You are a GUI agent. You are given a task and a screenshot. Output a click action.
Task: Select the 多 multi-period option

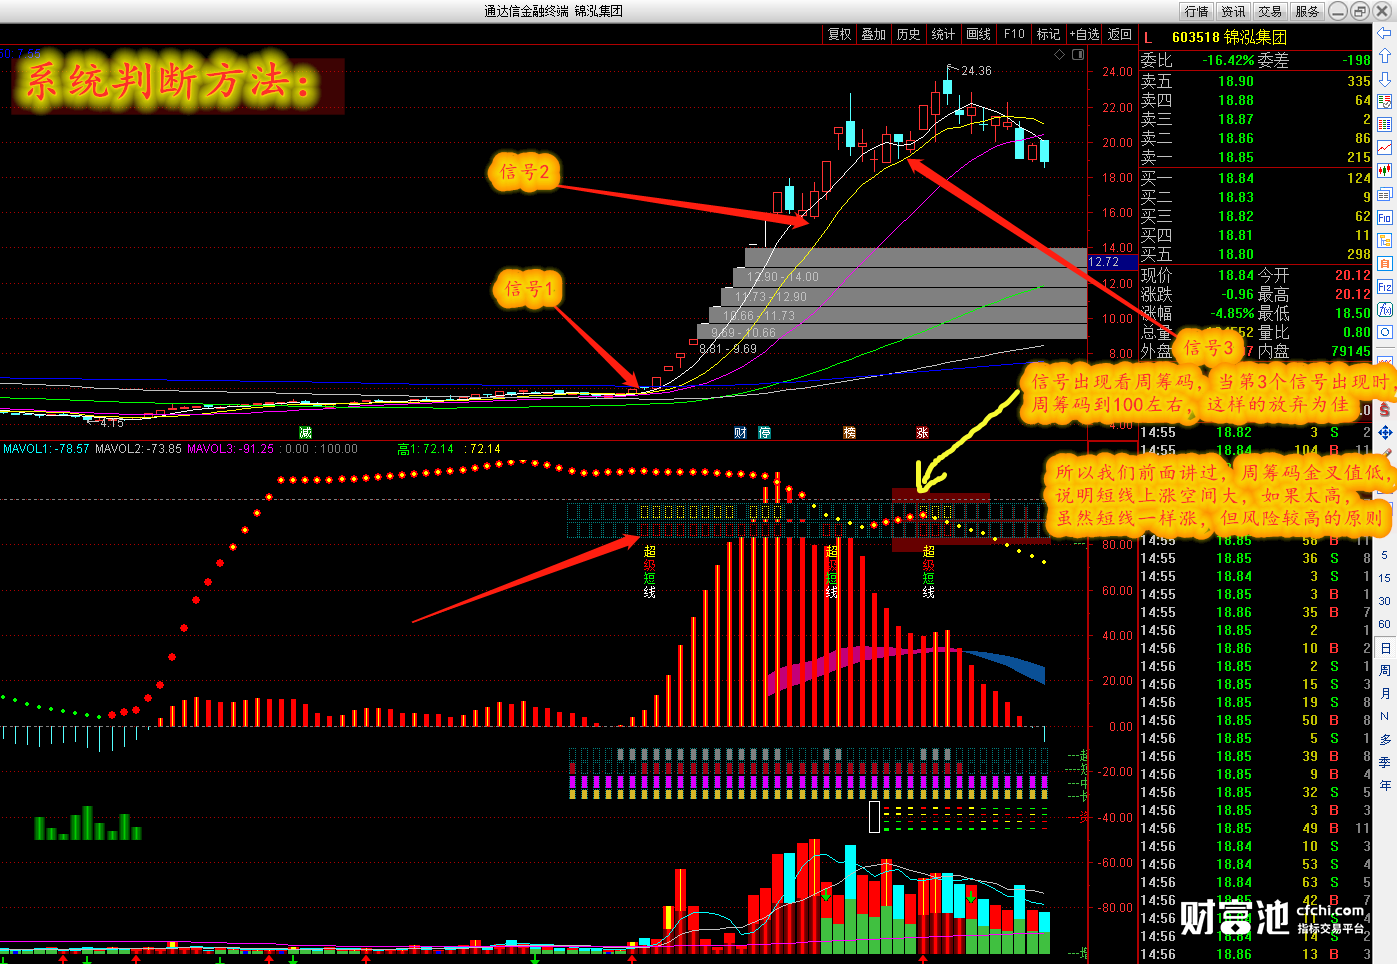(1385, 740)
